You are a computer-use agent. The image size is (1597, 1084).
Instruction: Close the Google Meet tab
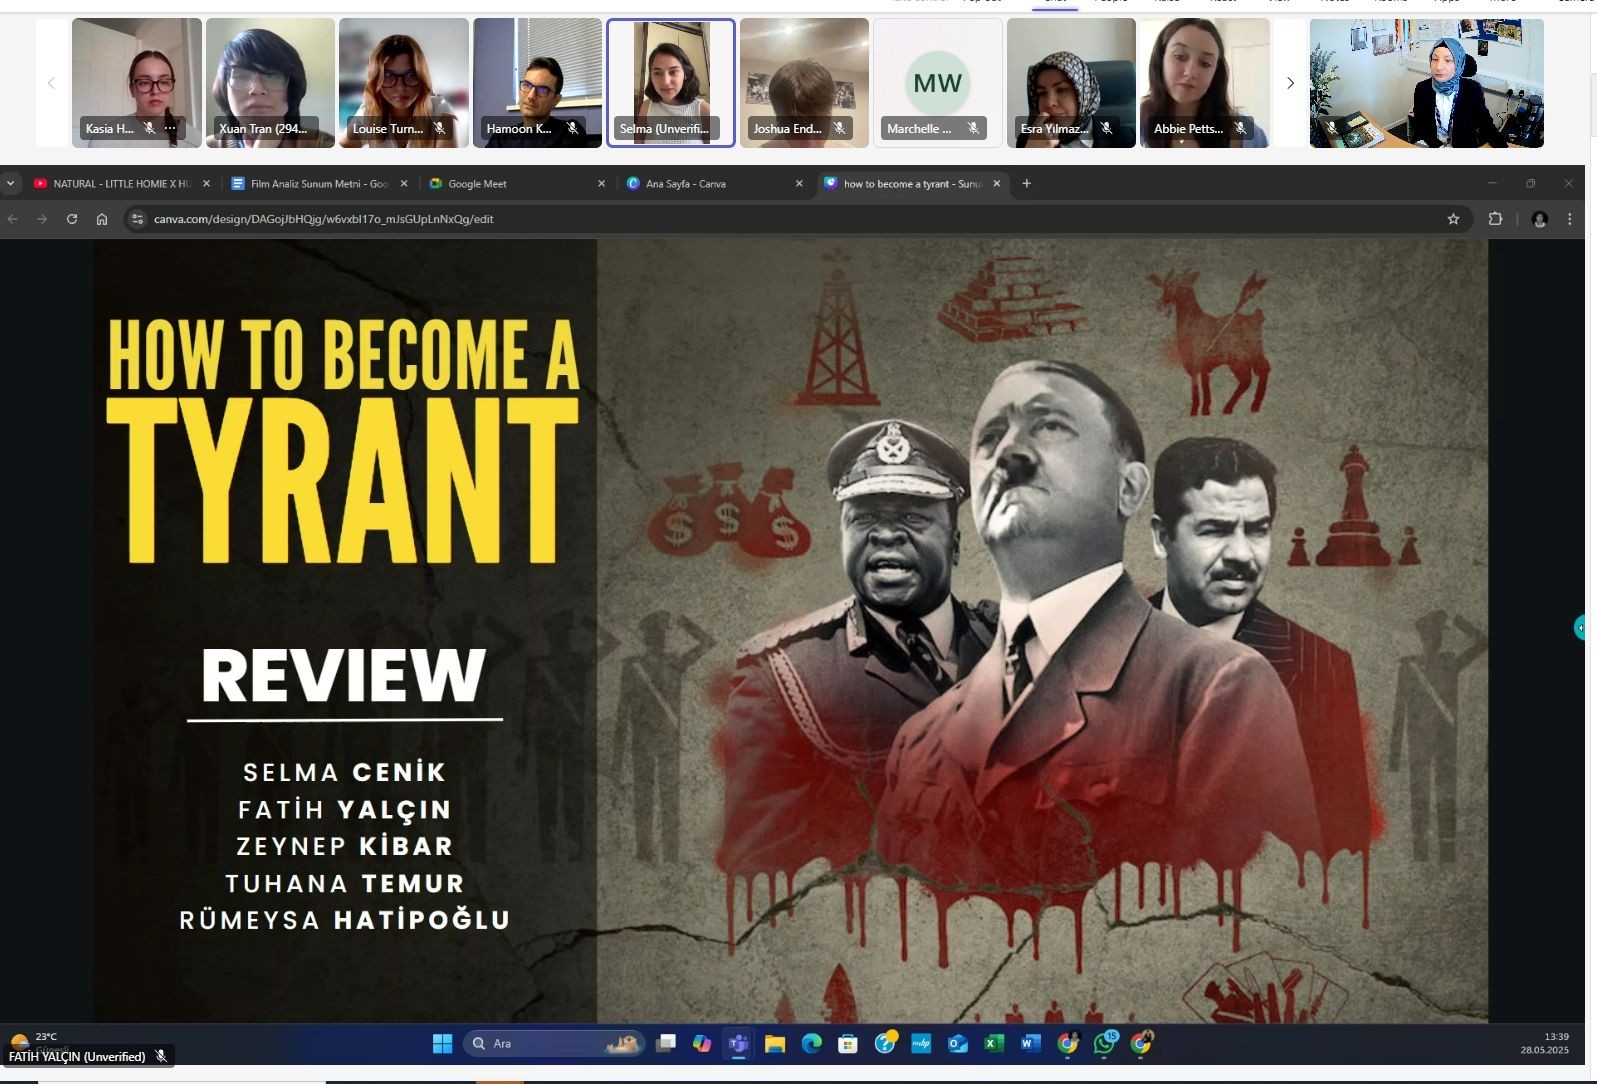(601, 184)
